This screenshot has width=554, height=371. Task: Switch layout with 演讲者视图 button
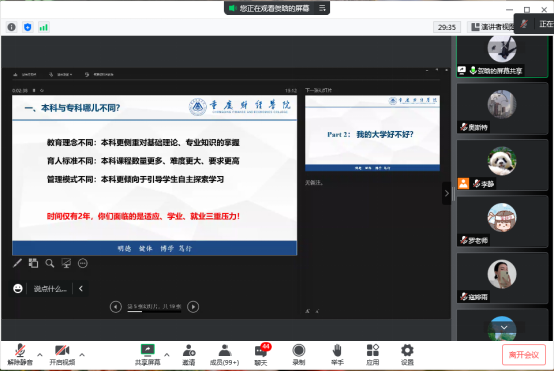492,27
